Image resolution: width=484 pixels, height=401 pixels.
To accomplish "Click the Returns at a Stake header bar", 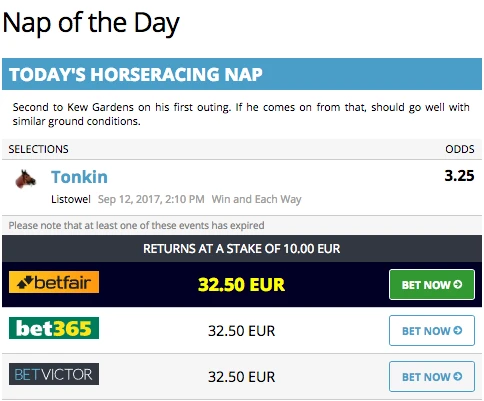I will pyautogui.click(x=242, y=249).
